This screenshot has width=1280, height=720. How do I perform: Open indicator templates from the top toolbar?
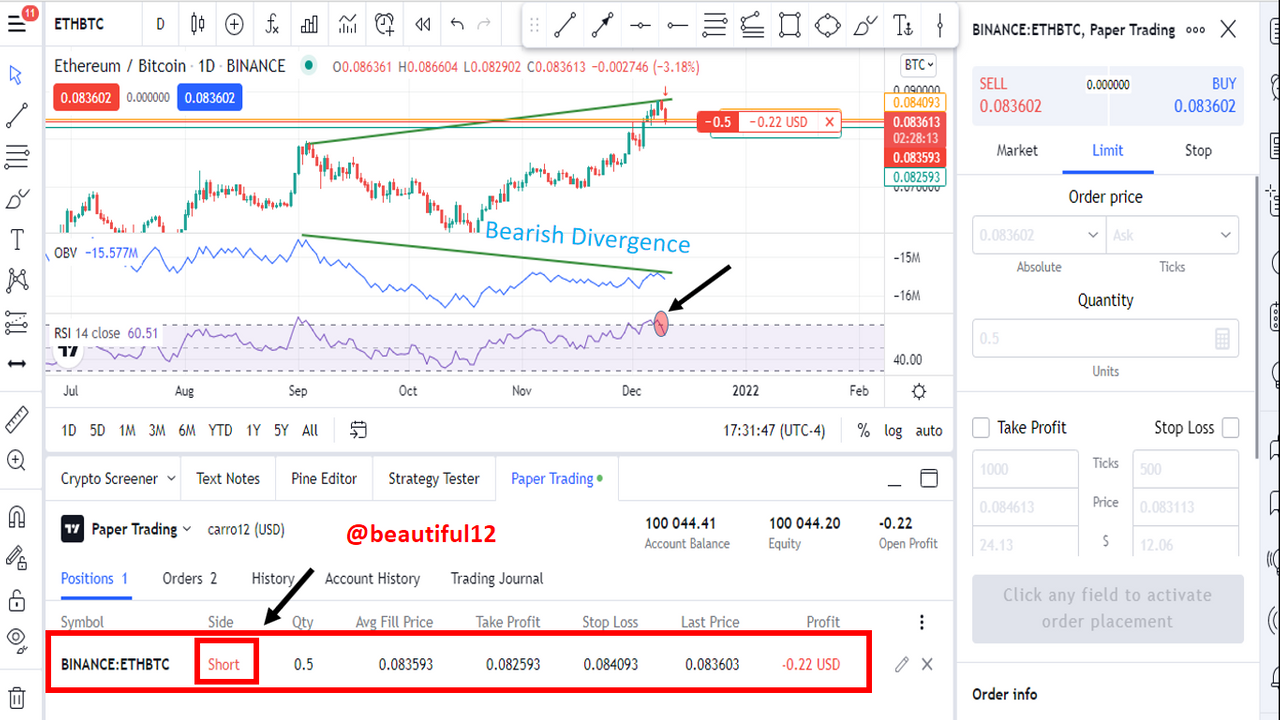pos(348,24)
